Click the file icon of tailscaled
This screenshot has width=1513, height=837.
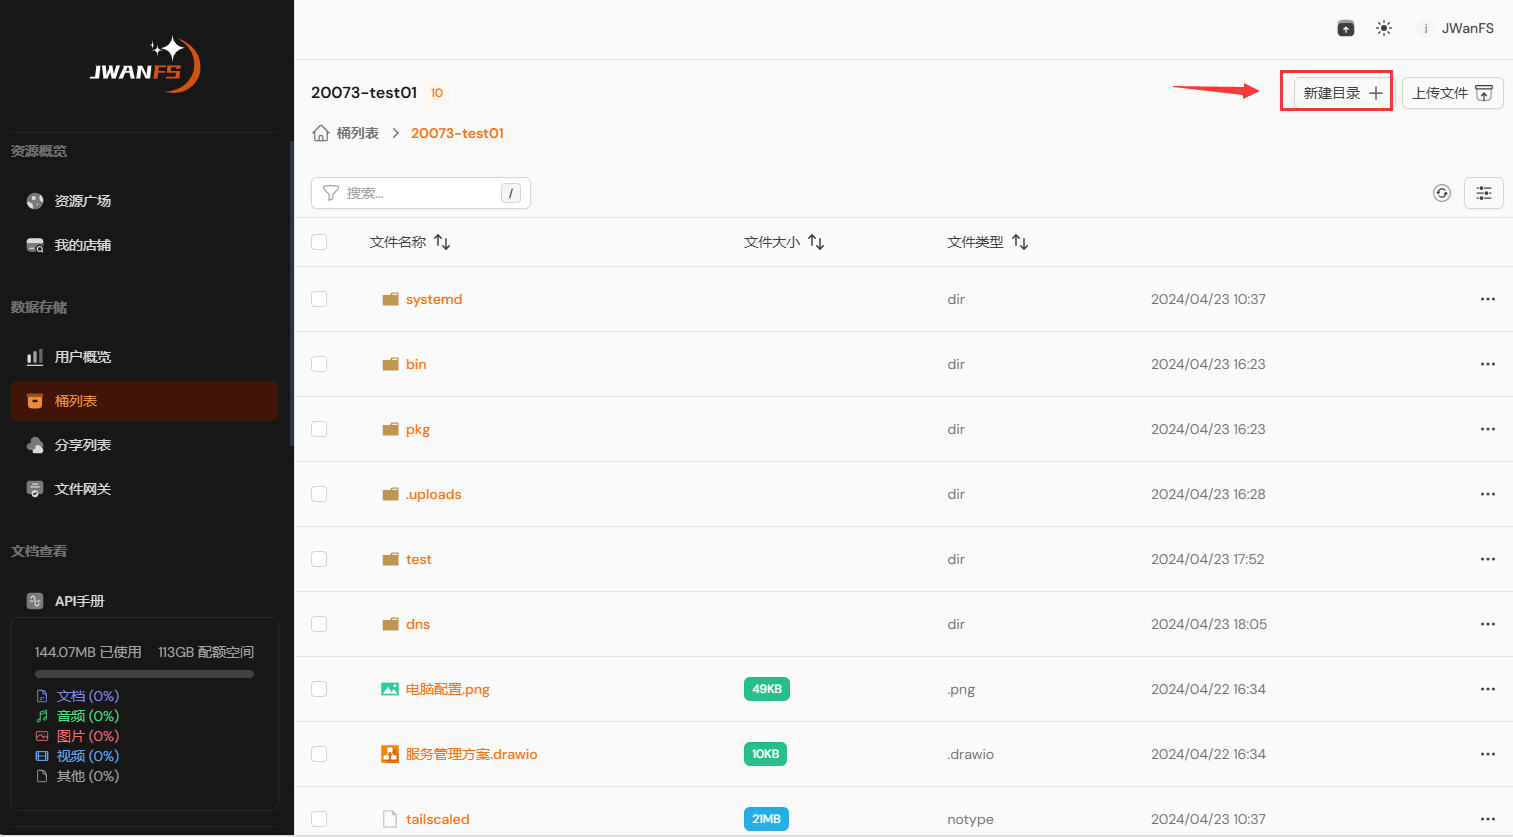(390, 819)
